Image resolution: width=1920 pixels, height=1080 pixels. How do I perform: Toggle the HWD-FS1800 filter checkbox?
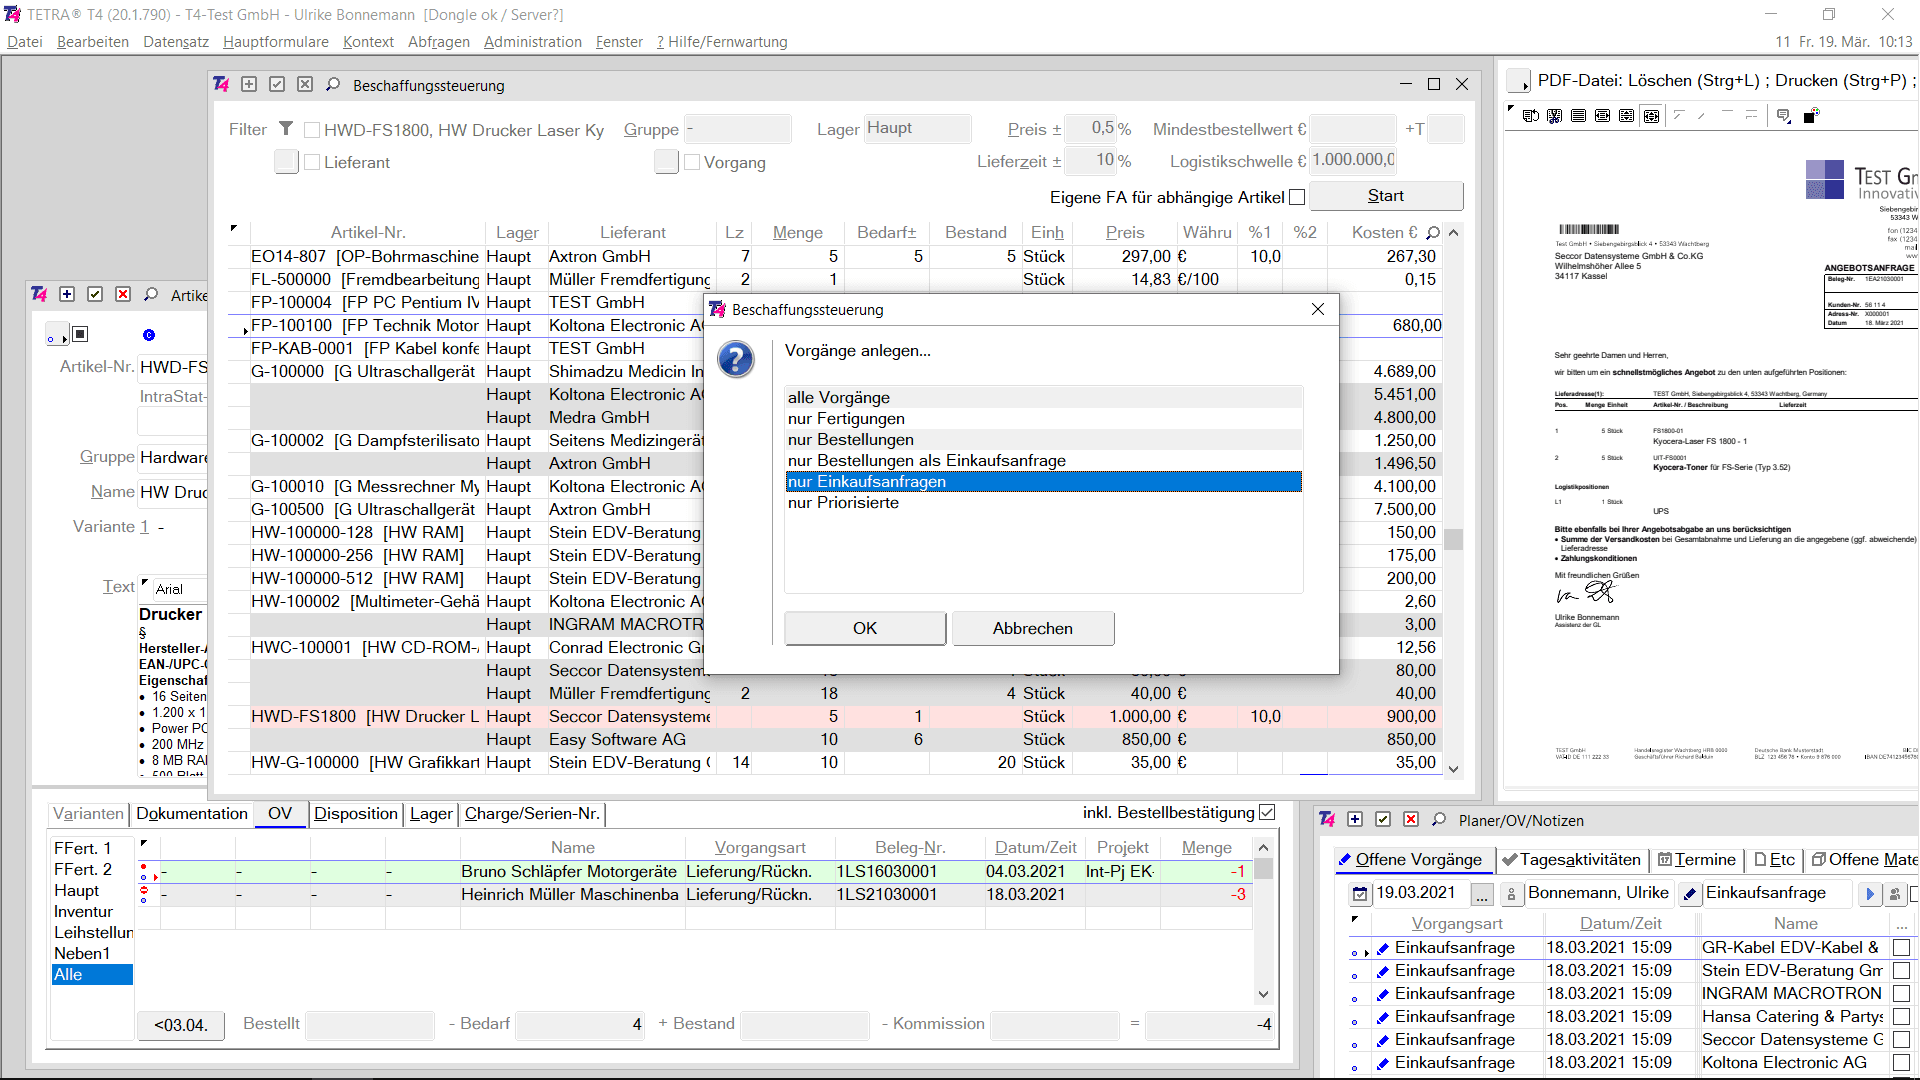click(312, 130)
